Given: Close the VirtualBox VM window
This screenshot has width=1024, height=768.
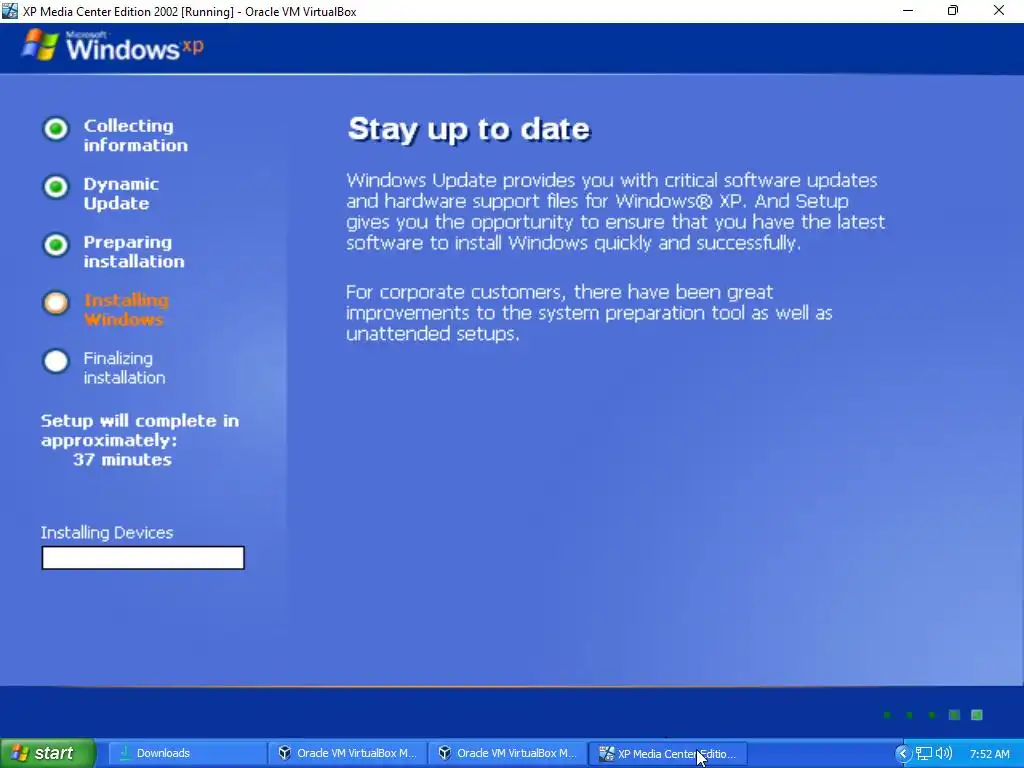Looking at the screenshot, I should (999, 11).
